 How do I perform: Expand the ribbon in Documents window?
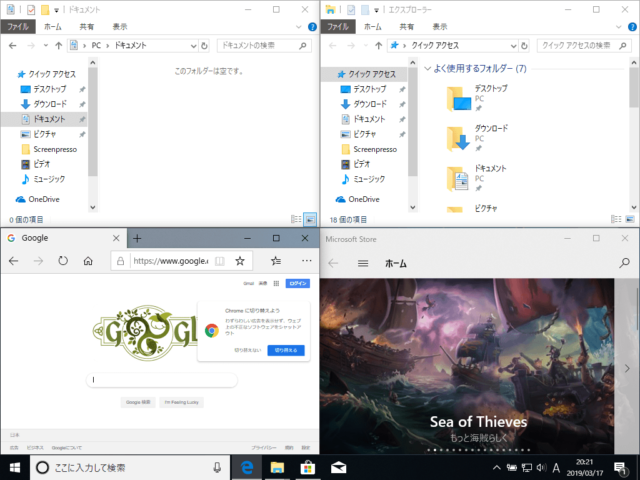click(x=299, y=27)
